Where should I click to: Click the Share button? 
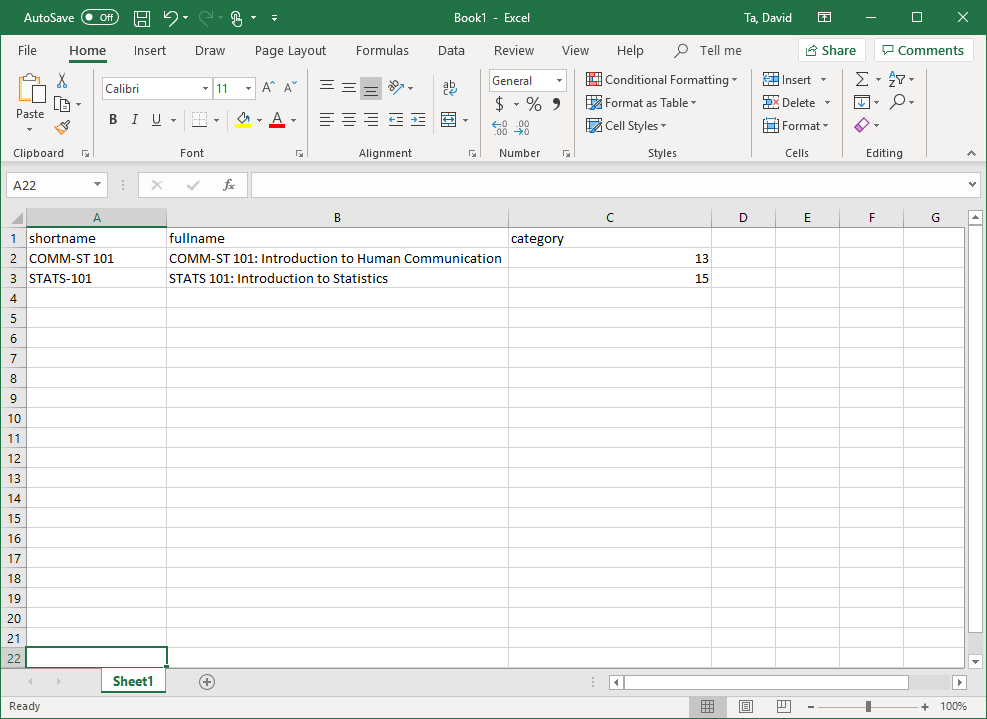(x=832, y=50)
